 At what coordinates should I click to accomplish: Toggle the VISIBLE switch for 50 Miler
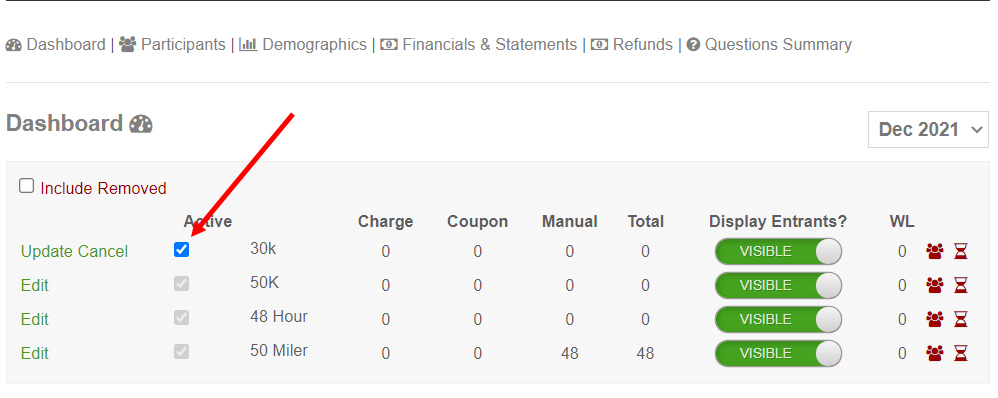(x=778, y=353)
